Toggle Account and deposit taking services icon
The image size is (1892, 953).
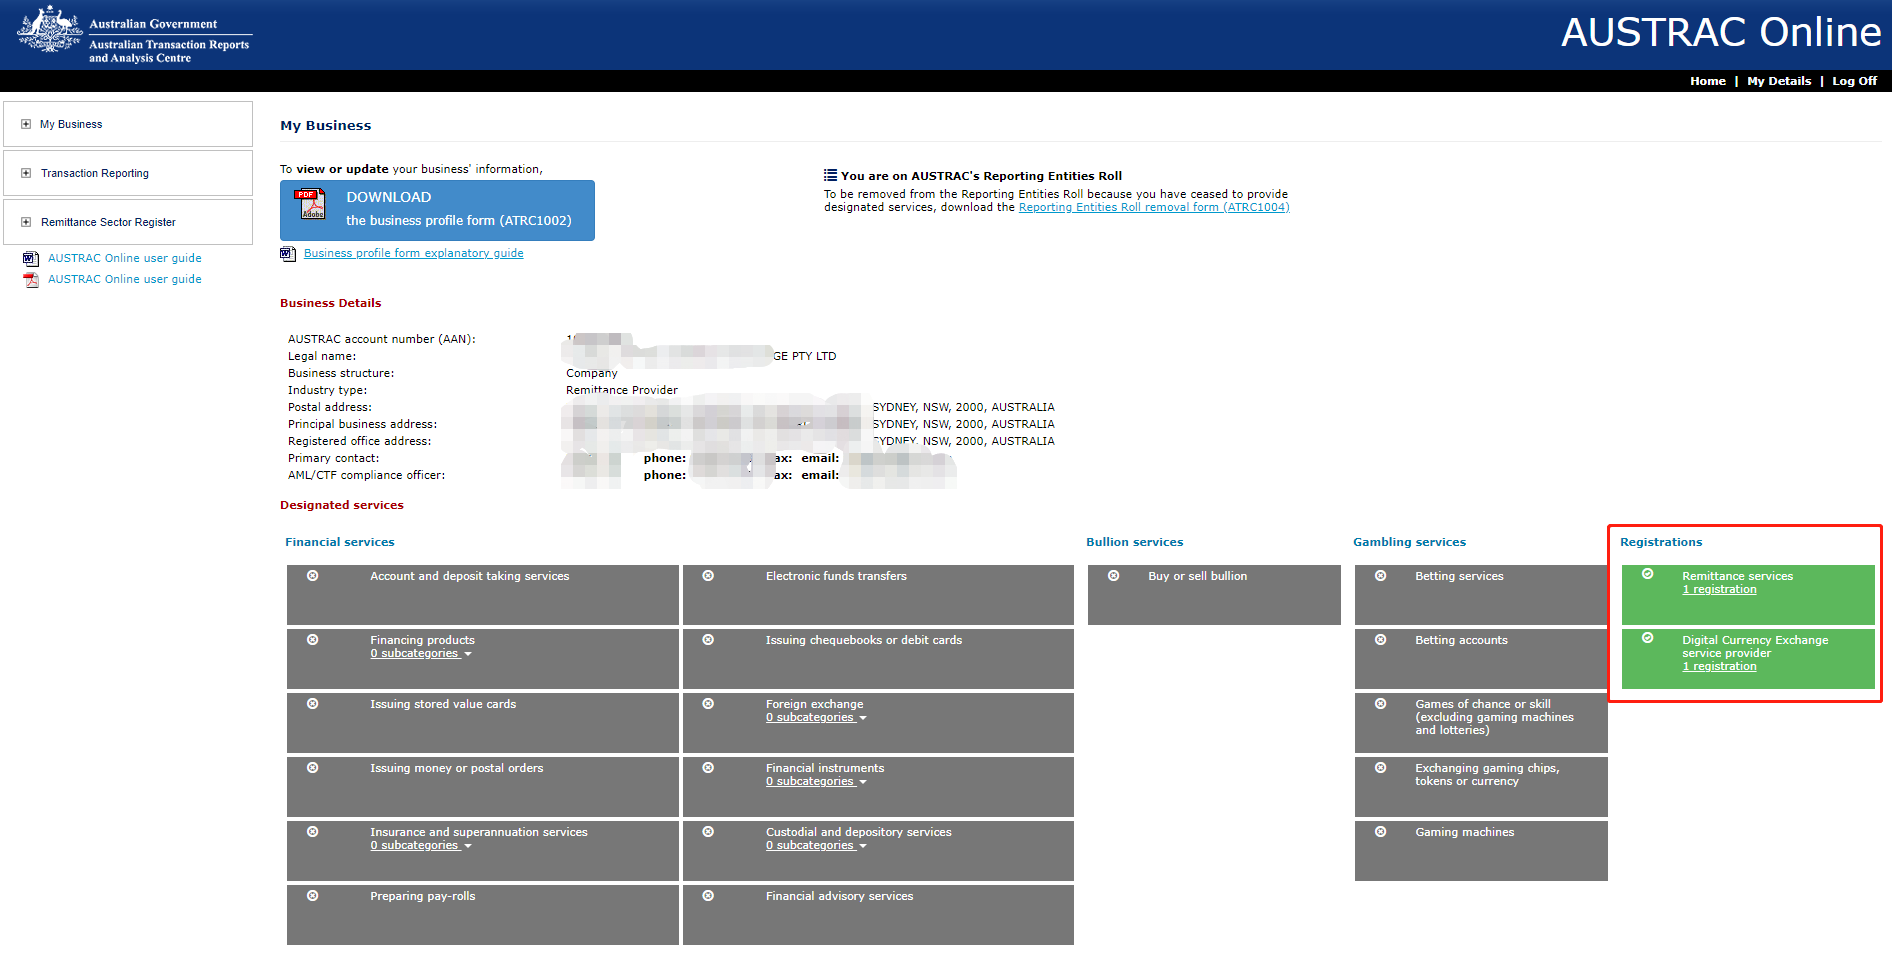point(312,576)
